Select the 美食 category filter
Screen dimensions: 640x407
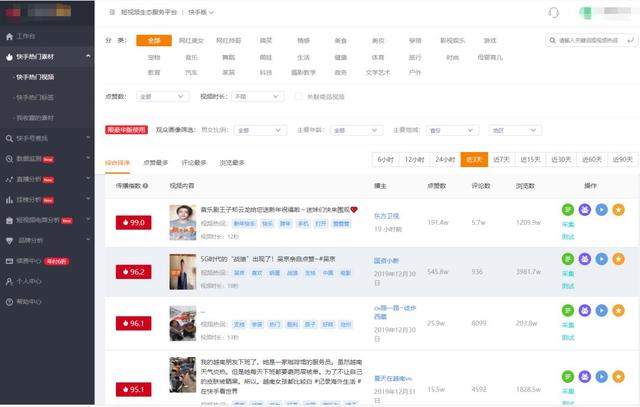pos(340,41)
